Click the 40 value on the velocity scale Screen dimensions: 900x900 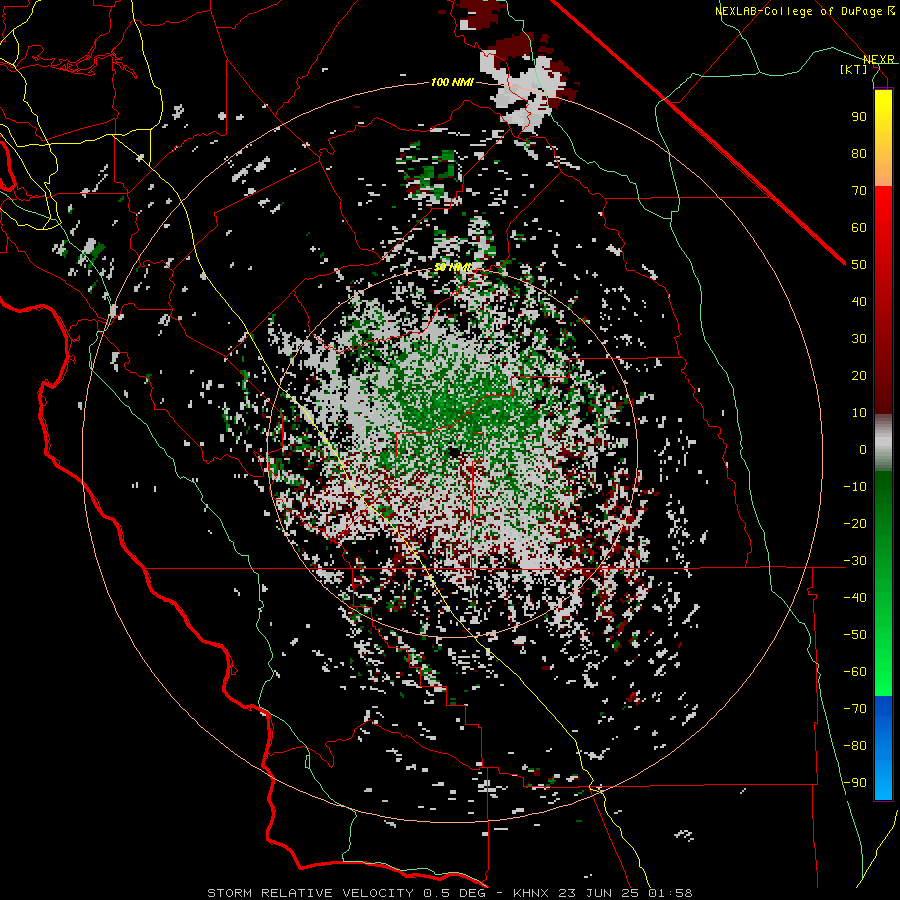[x=859, y=302]
